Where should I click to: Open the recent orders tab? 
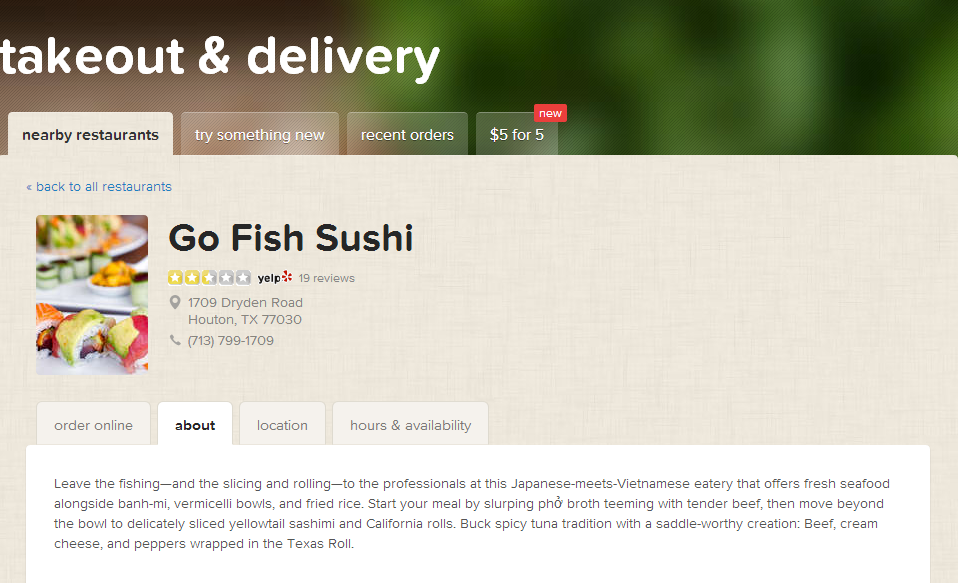(x=407, y=134)
